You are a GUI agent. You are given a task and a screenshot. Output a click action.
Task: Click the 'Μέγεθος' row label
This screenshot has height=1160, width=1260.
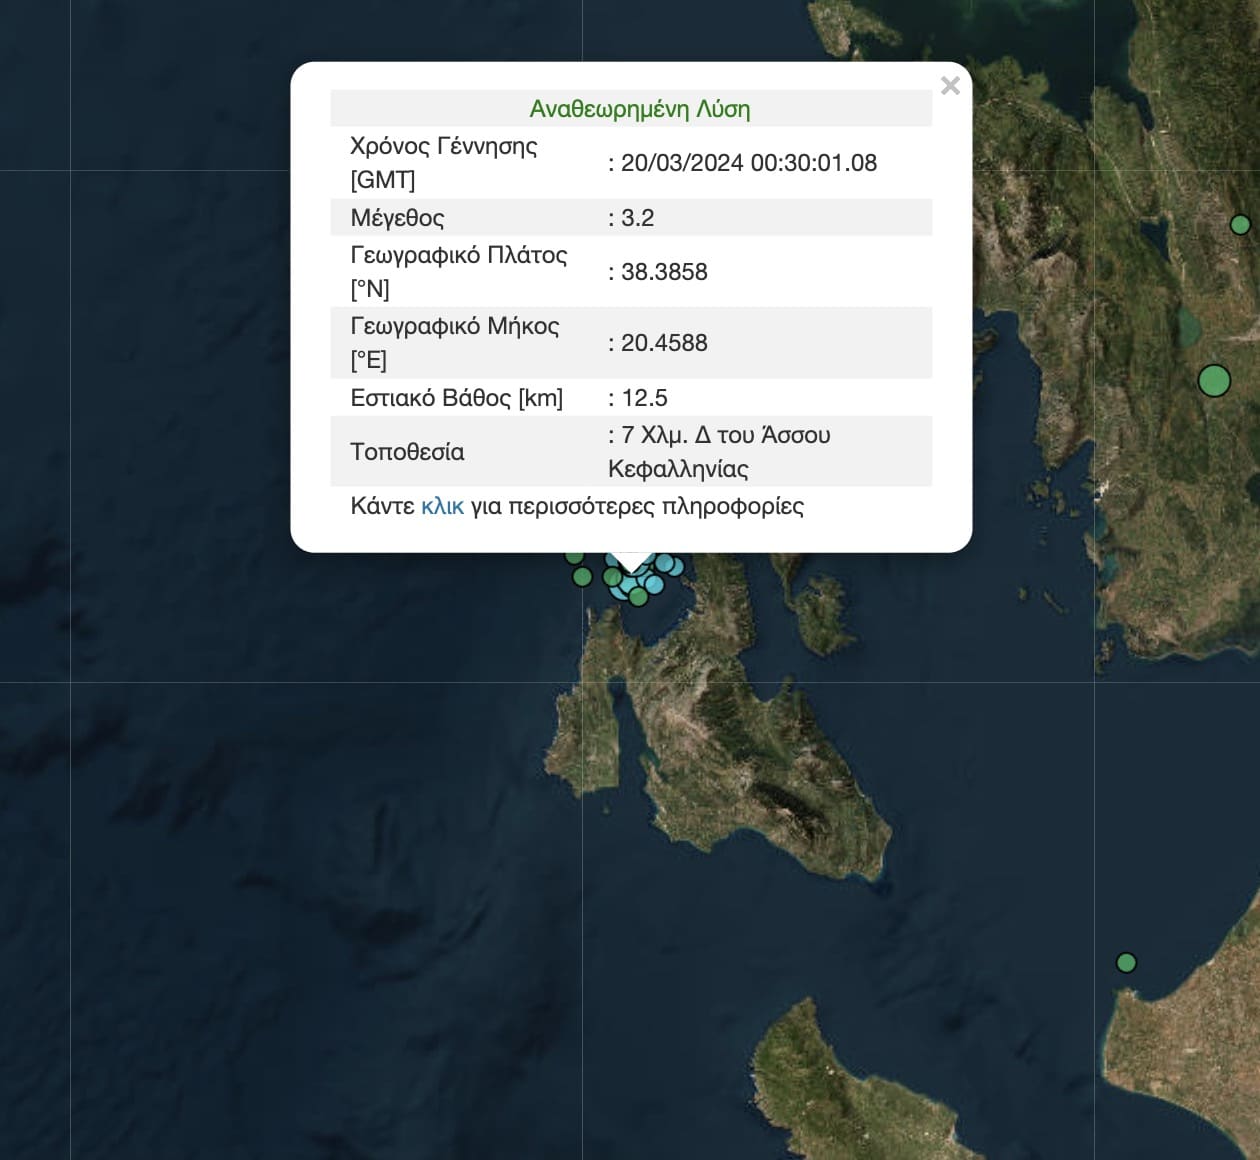[397, 218]
